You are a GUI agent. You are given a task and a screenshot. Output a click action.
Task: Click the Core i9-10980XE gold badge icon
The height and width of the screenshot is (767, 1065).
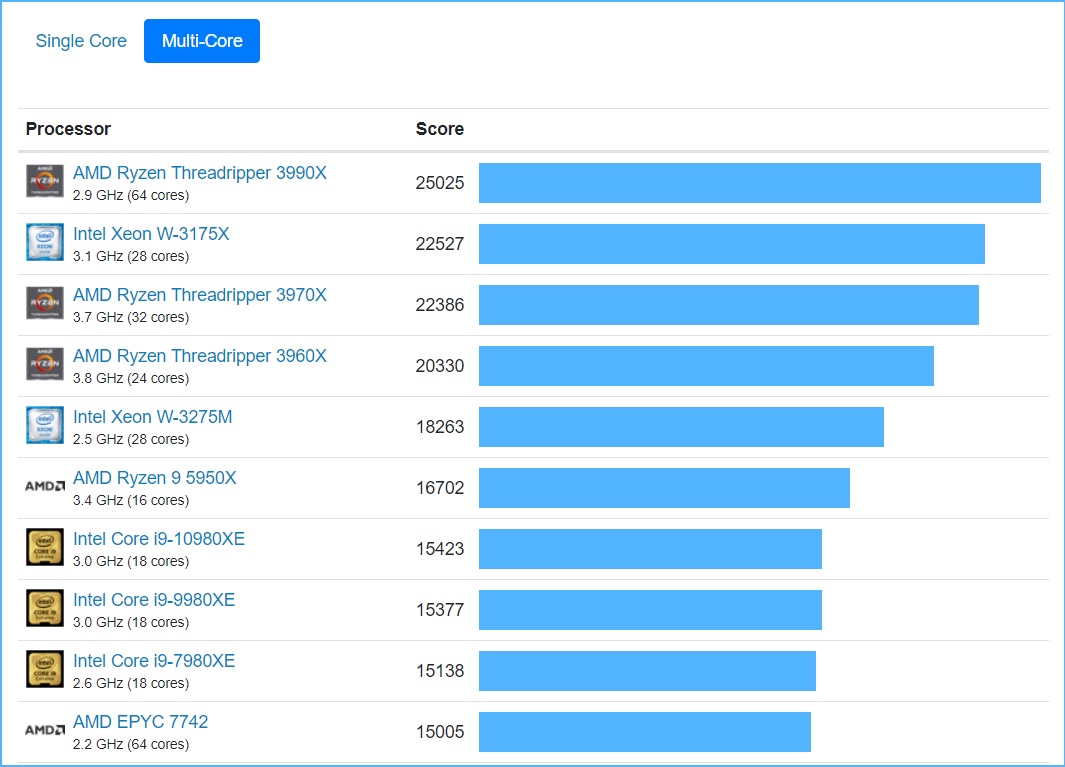[x=45, y=548]
